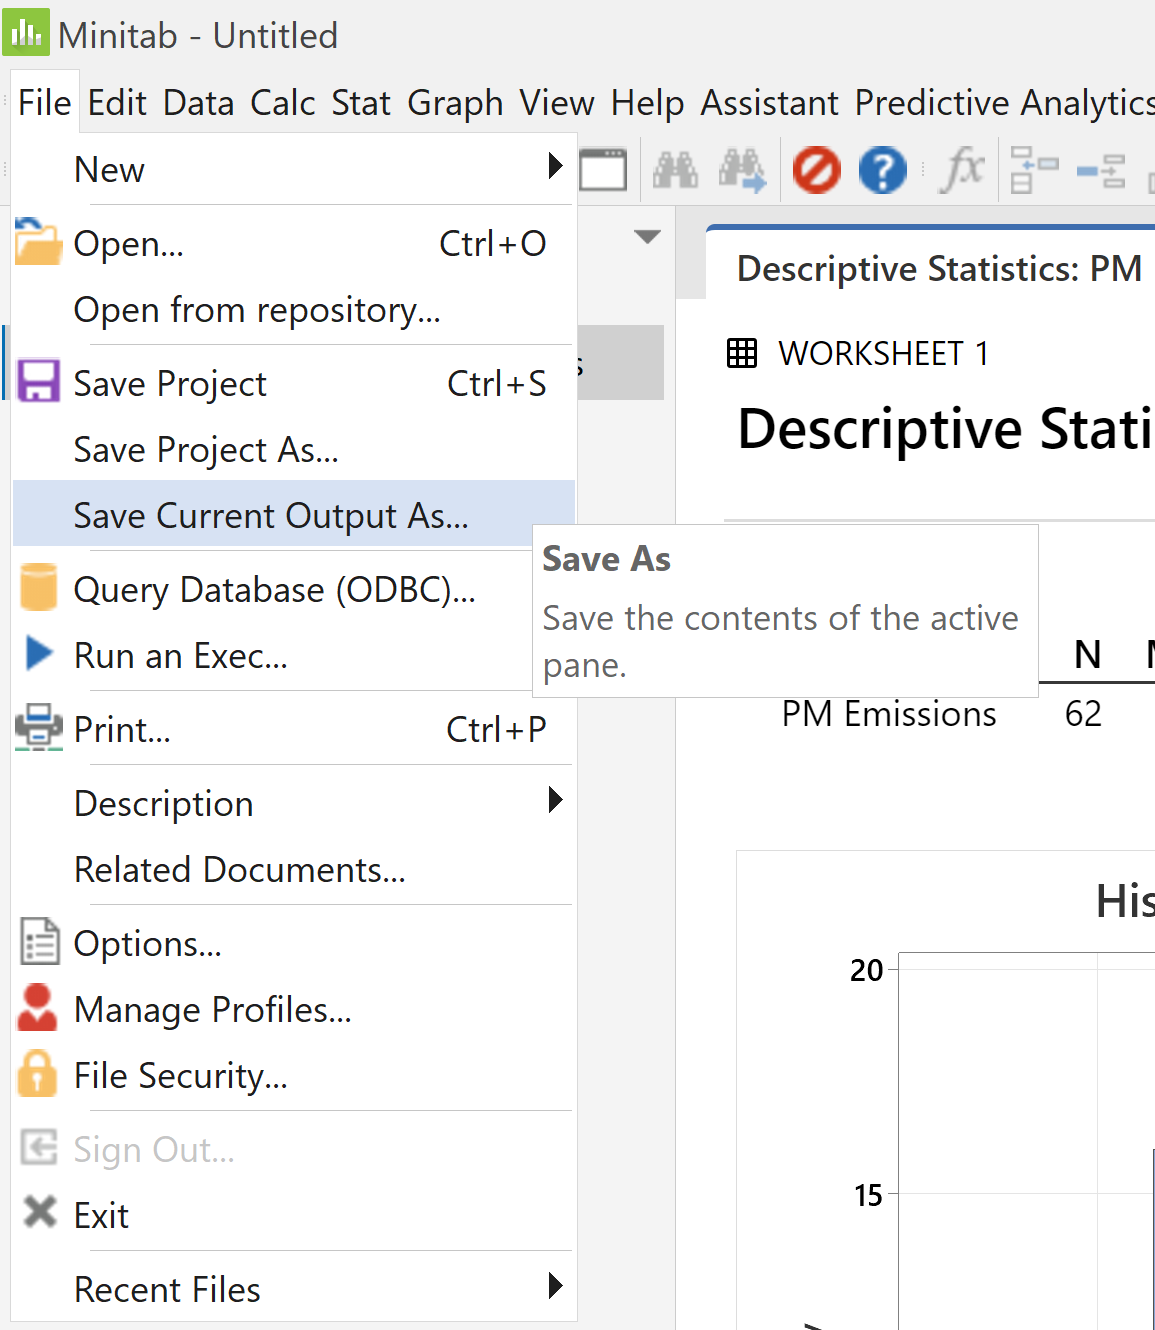Viewport: 1155px width, 1330px height.
Task: Click the Options list icon
Action: point(40,941)
